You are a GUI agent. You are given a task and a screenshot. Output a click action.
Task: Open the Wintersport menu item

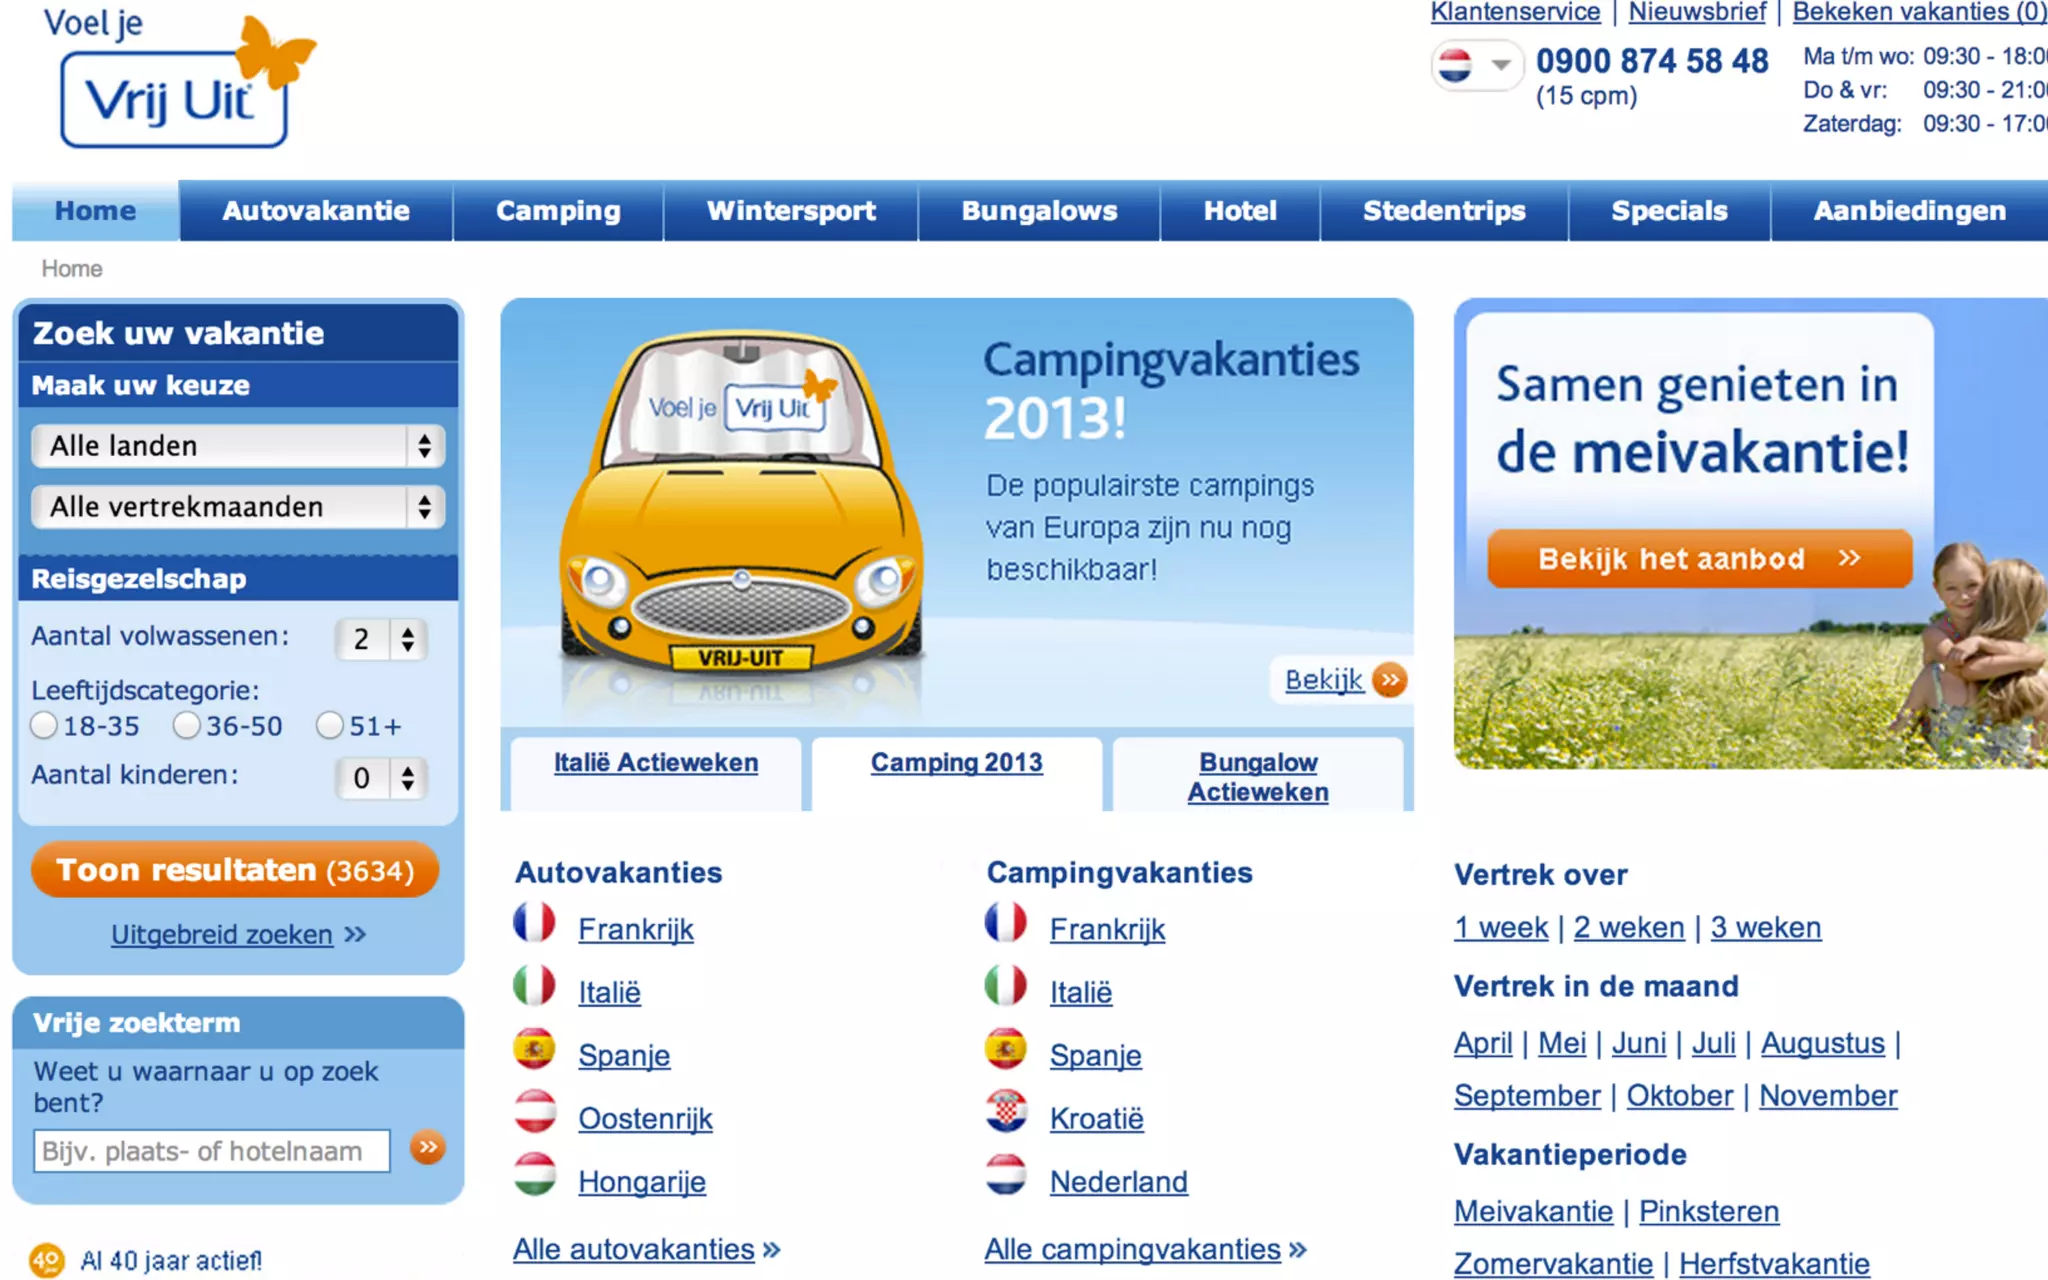click(790, 211)
